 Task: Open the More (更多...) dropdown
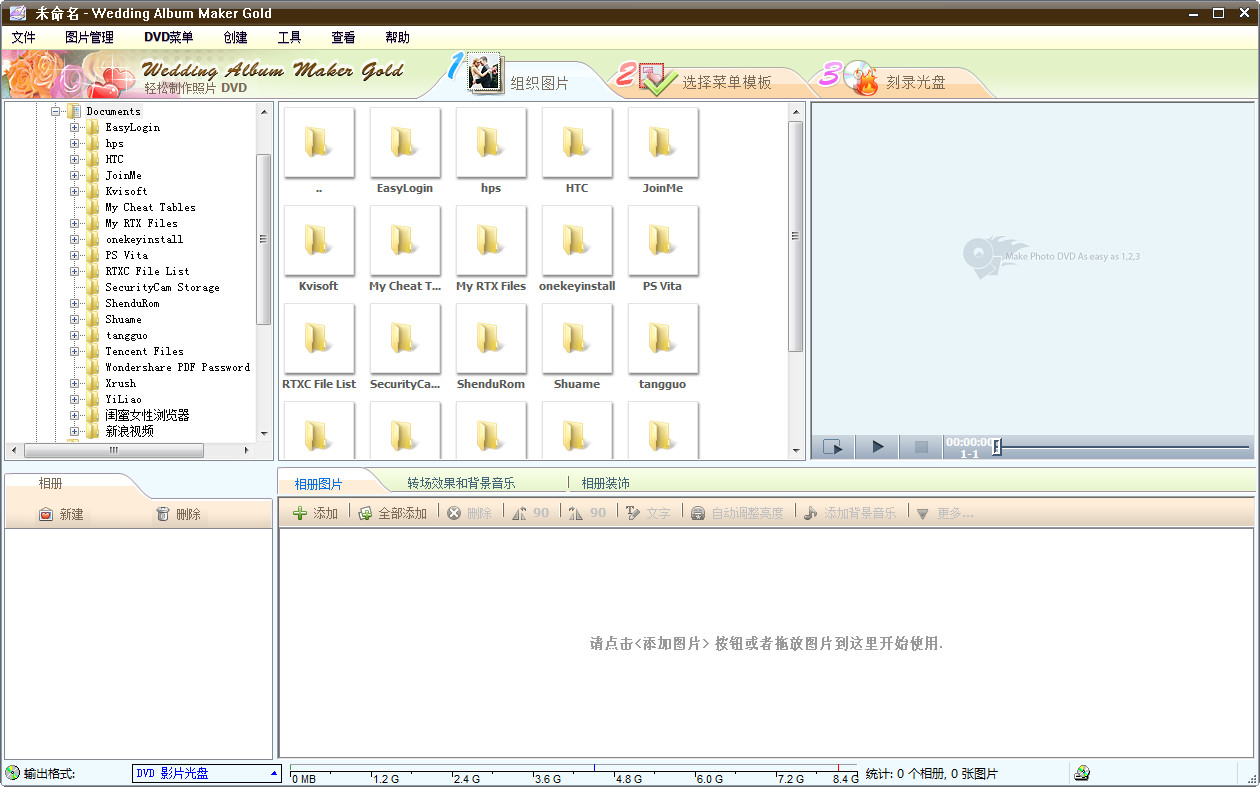(x=945, y=513)
